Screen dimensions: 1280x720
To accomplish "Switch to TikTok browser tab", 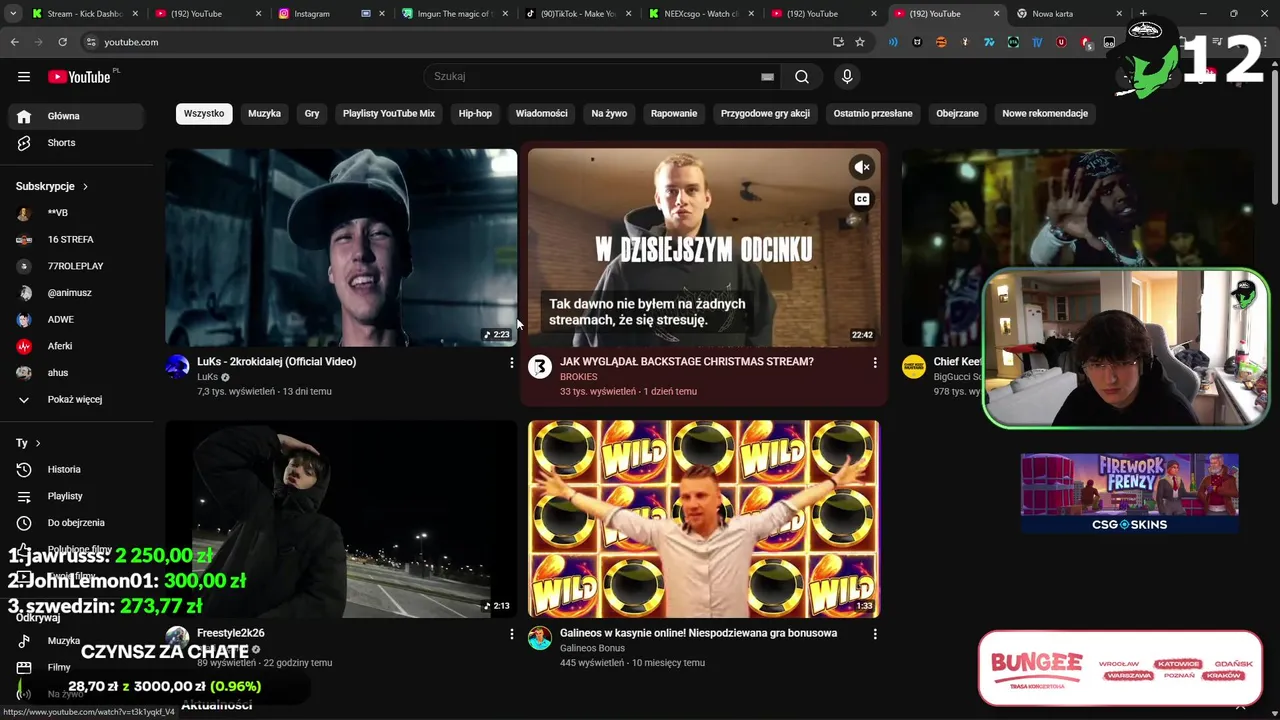I will [578, 14].
